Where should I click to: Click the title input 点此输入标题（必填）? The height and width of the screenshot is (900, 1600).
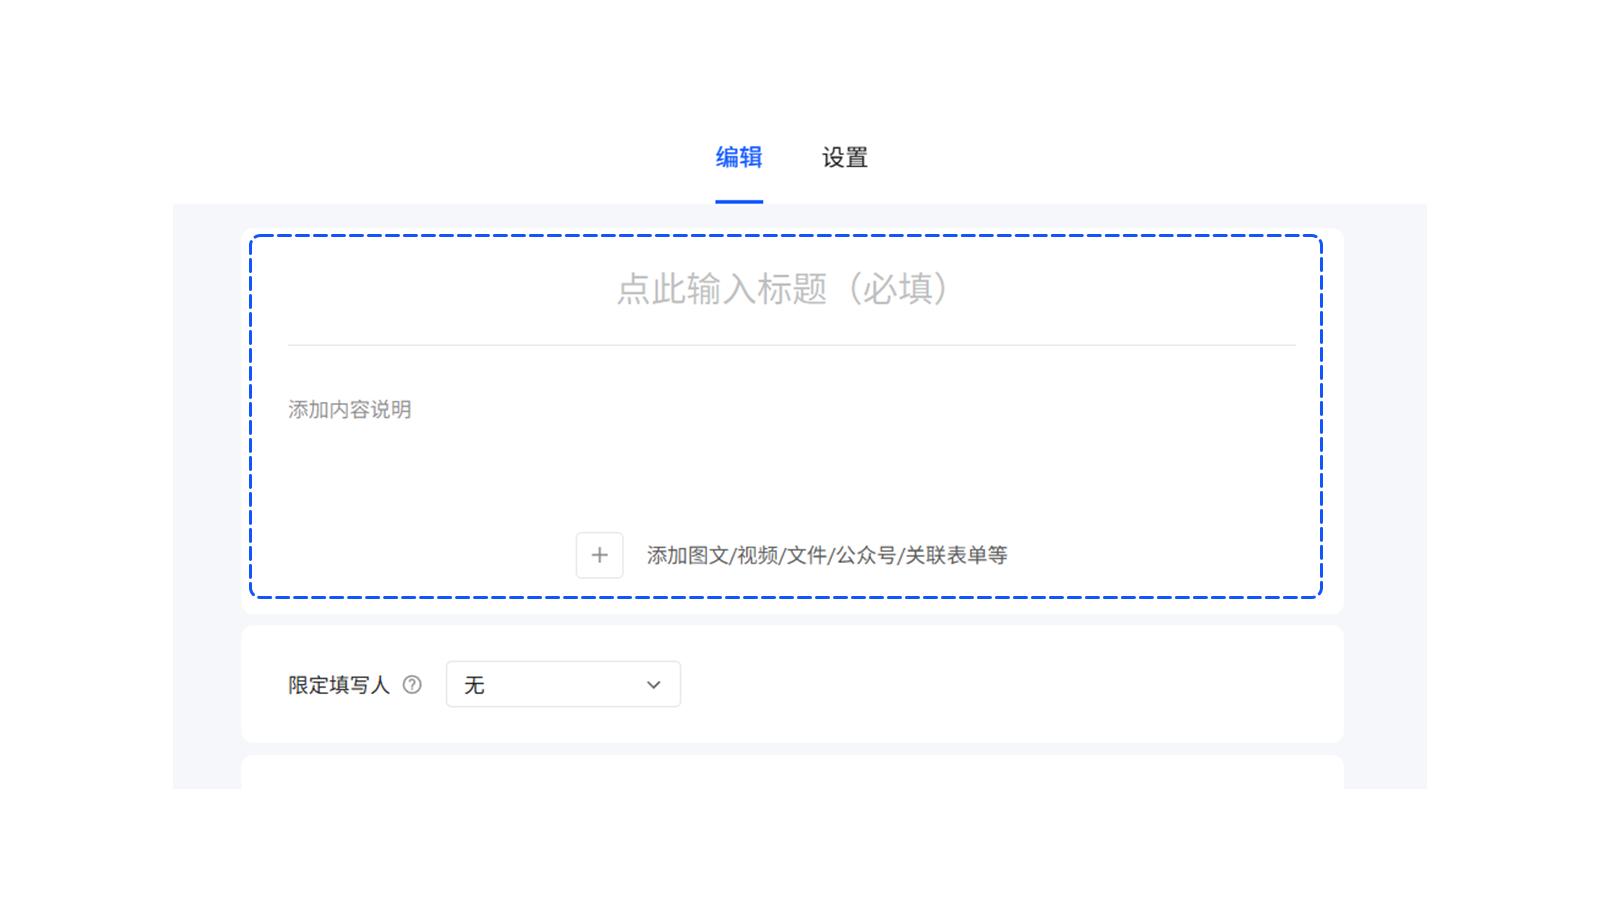tap(783, 288)
